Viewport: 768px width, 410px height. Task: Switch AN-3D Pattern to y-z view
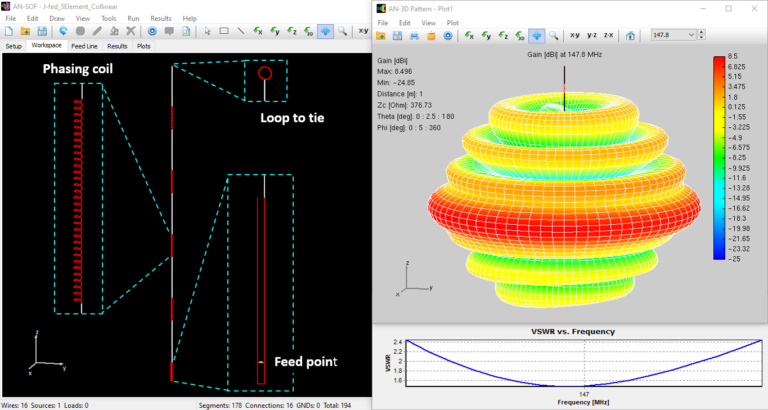[x=592, y=35]
